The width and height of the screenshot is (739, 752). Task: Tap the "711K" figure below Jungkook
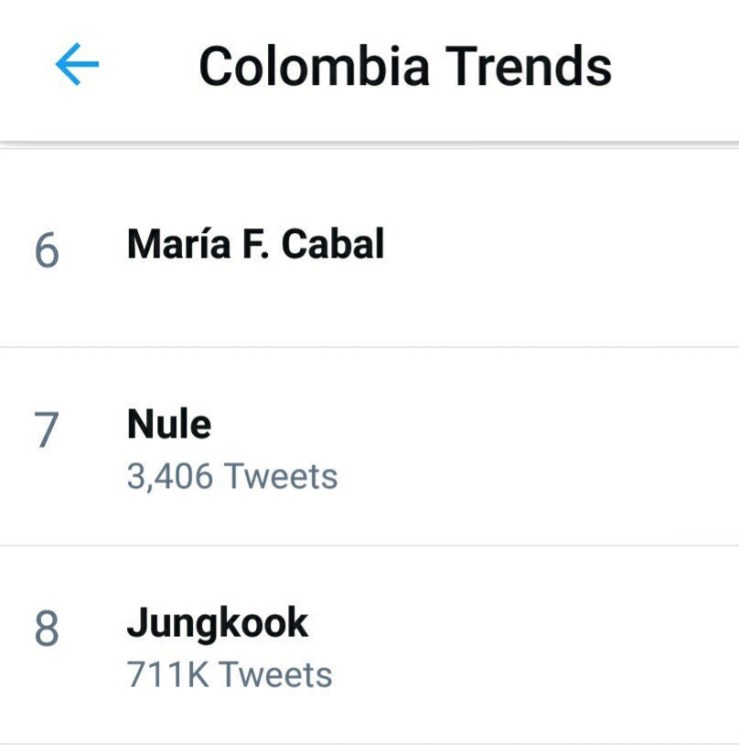(x=167, y=675)
